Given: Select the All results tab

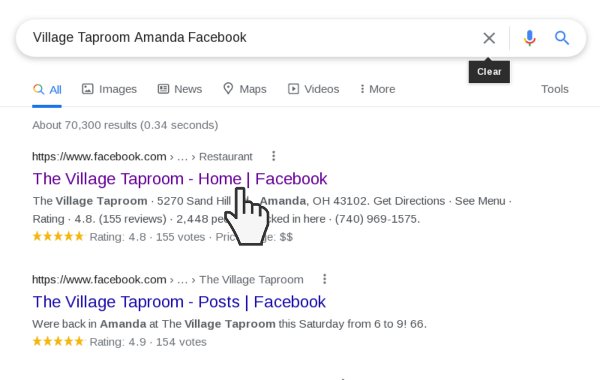Looking at the screenshot, I should (47, 90).
